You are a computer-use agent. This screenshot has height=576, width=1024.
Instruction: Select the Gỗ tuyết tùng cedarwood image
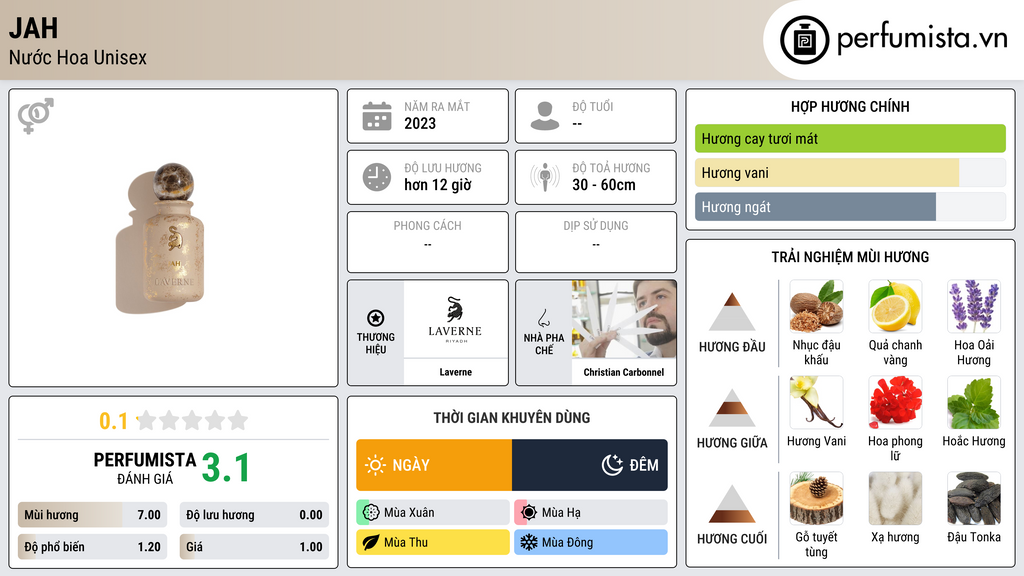click(x=816, y=498)
